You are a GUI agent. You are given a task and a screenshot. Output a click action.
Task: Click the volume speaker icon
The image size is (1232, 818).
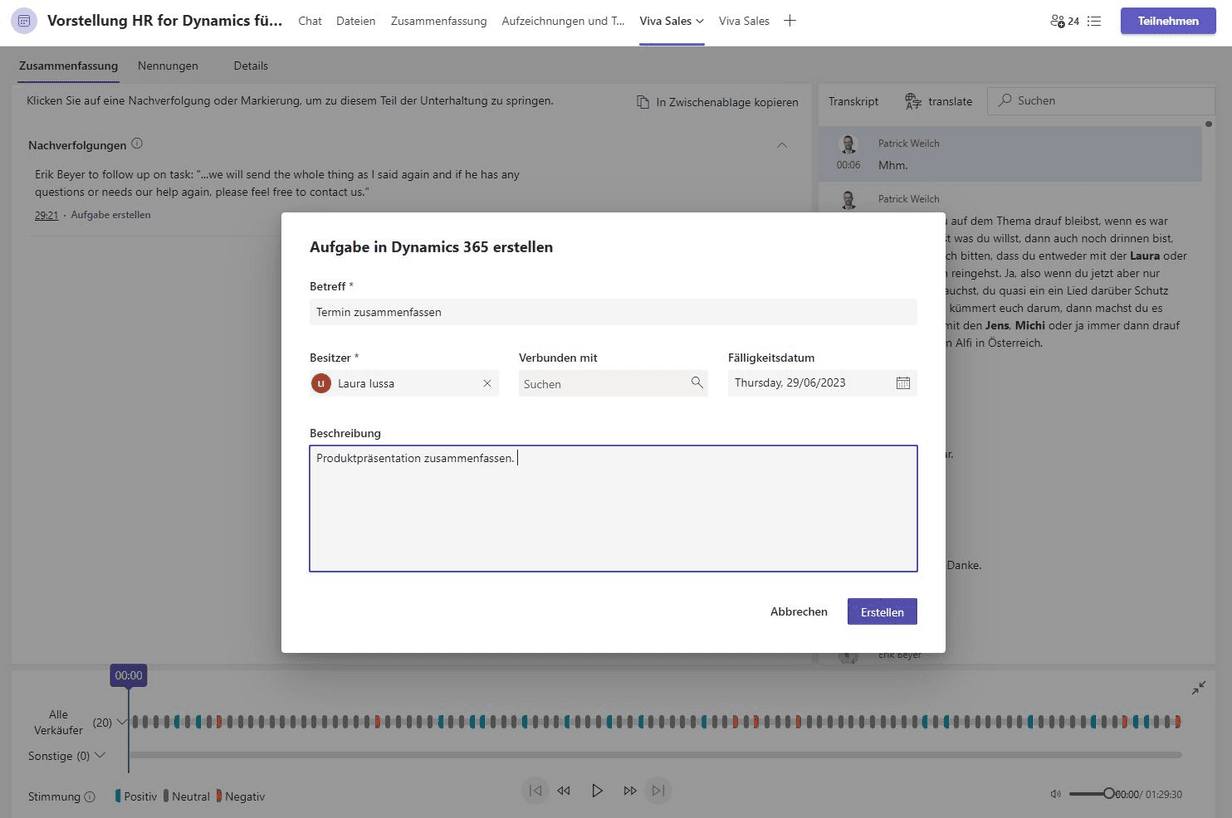tap(1055, 794)
